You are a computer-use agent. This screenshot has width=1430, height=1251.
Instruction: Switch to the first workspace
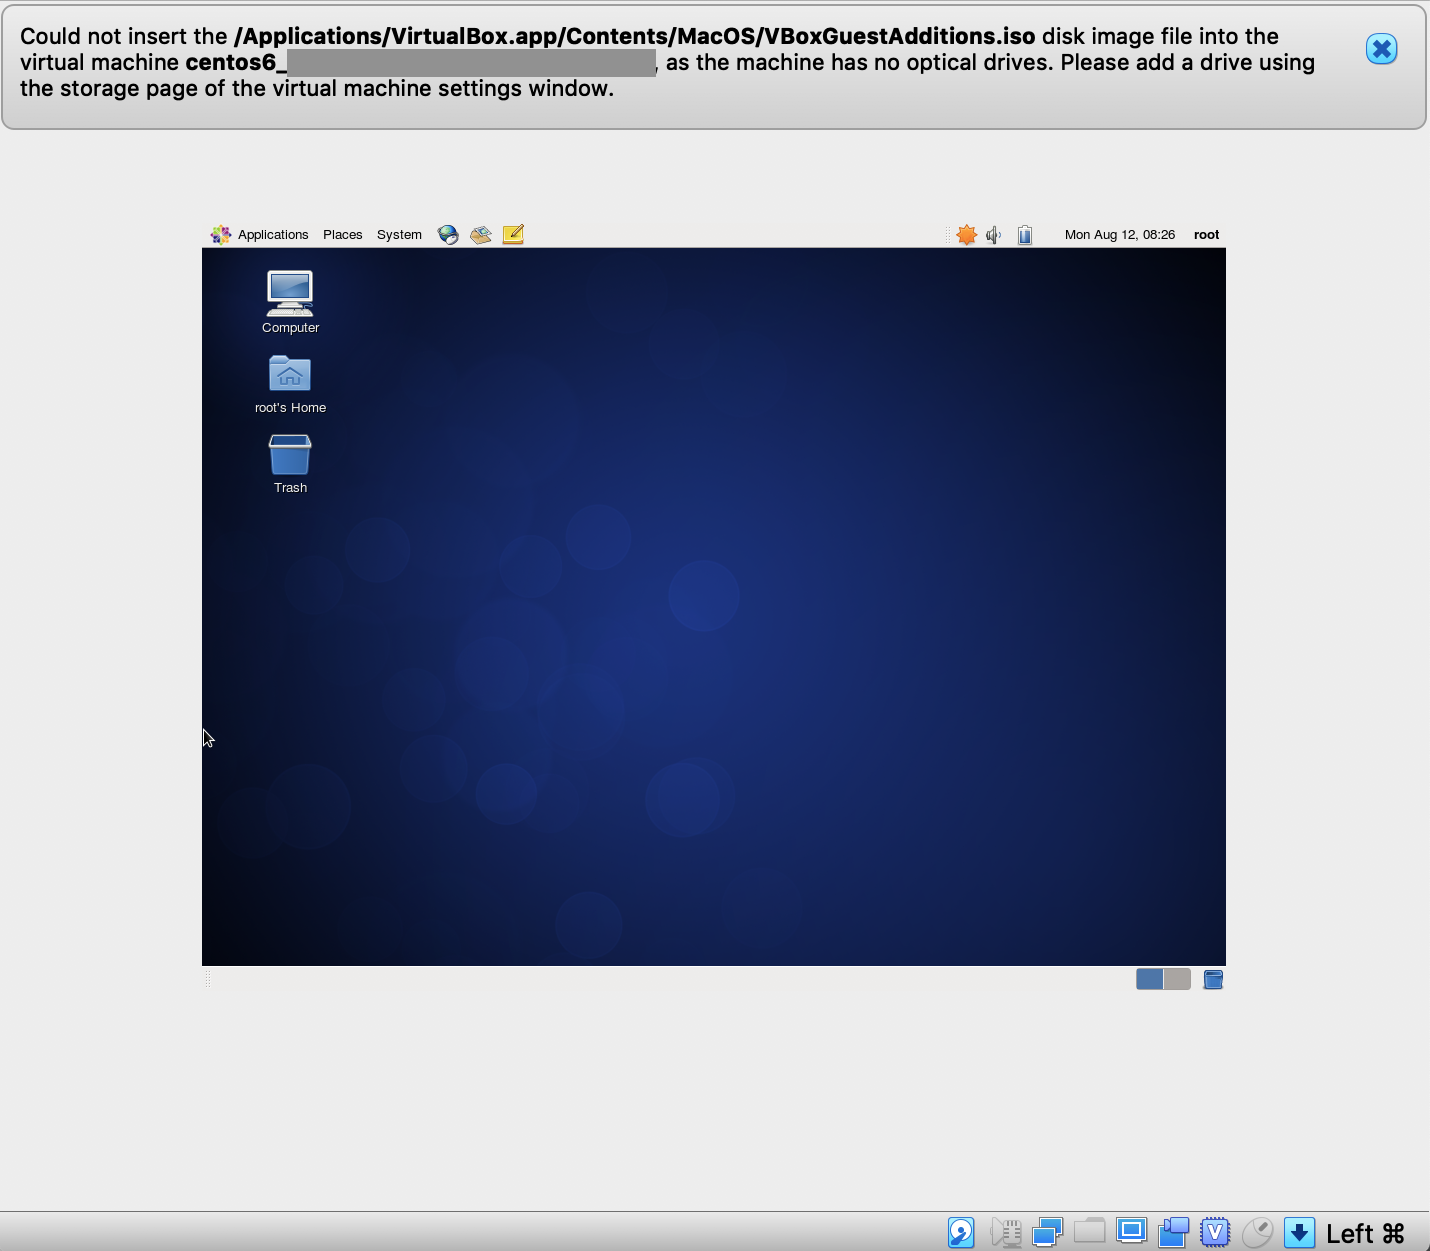[x=1150, y=979]
